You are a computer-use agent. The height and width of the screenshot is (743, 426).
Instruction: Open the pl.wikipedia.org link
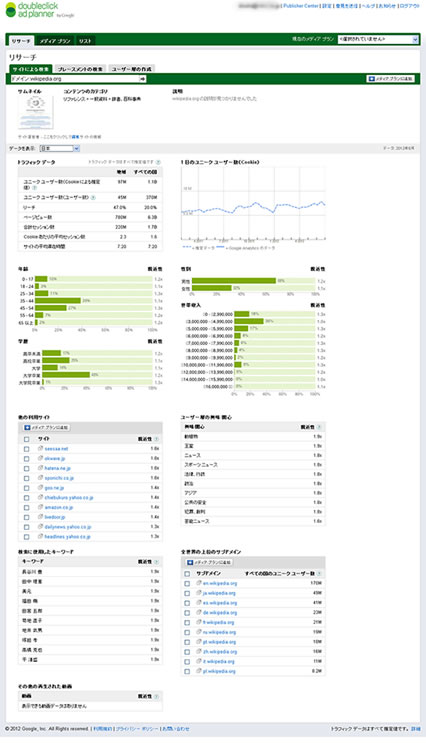tap(219, 671)
